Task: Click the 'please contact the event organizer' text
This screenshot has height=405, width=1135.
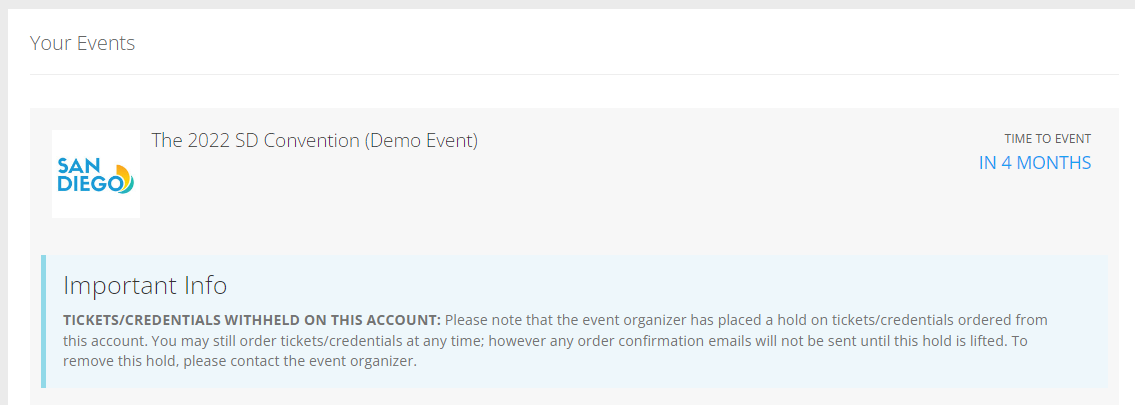Action: click(x=300, y=361)
